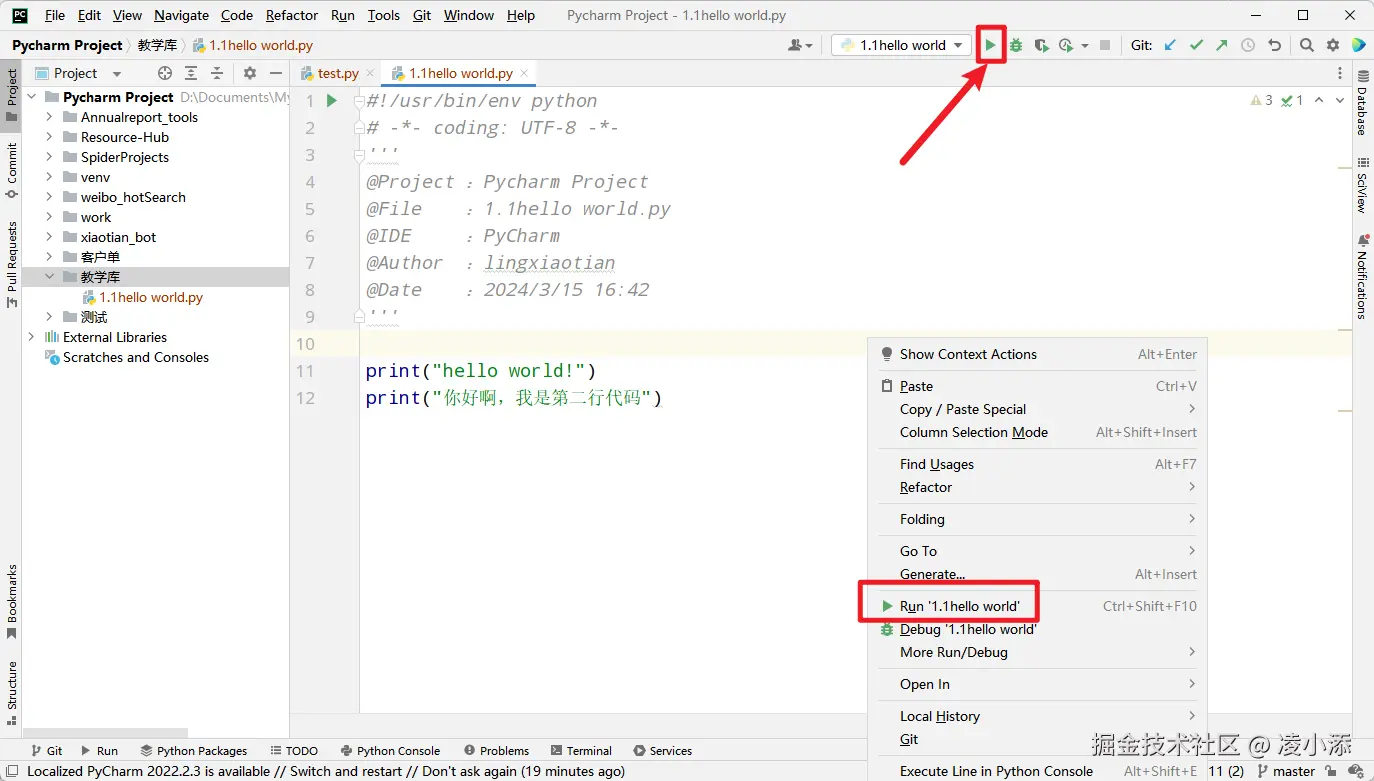Open editor tabs options three-dot menu
1374x781 pixels.
tap(1340, 73)
